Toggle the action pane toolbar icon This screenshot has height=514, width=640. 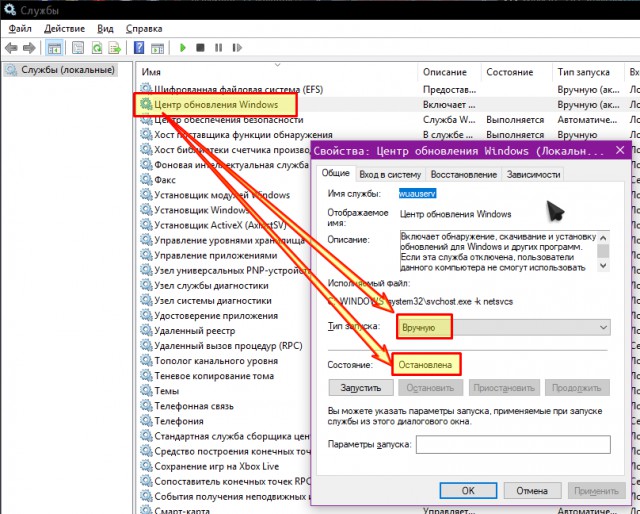coord(158,48)
